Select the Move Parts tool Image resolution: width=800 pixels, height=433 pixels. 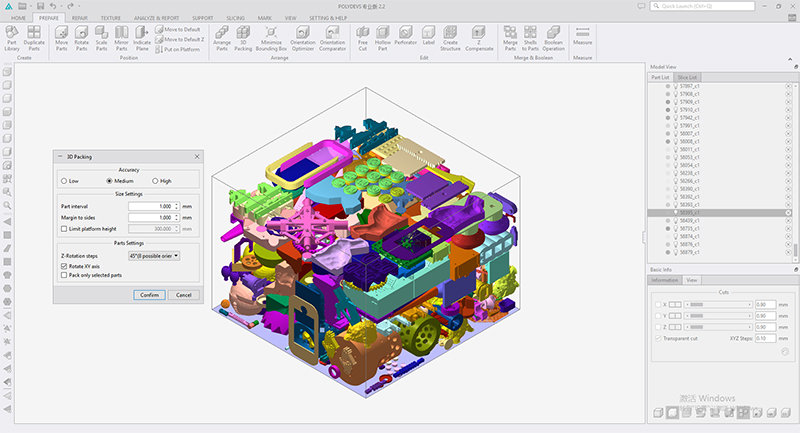pos(61,38)
